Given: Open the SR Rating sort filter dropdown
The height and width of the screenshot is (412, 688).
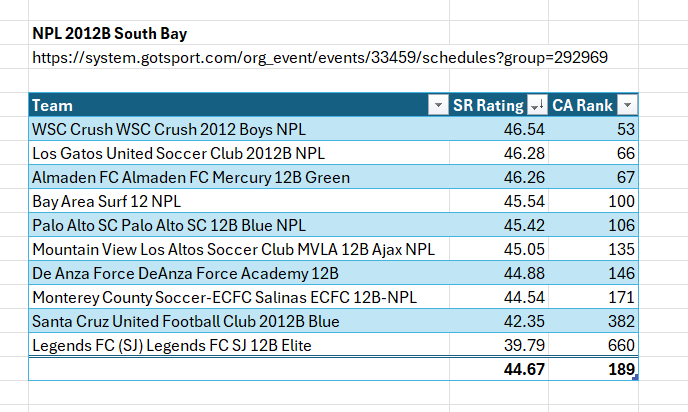Looking at the screenshot, I should [x=537, y=105].
